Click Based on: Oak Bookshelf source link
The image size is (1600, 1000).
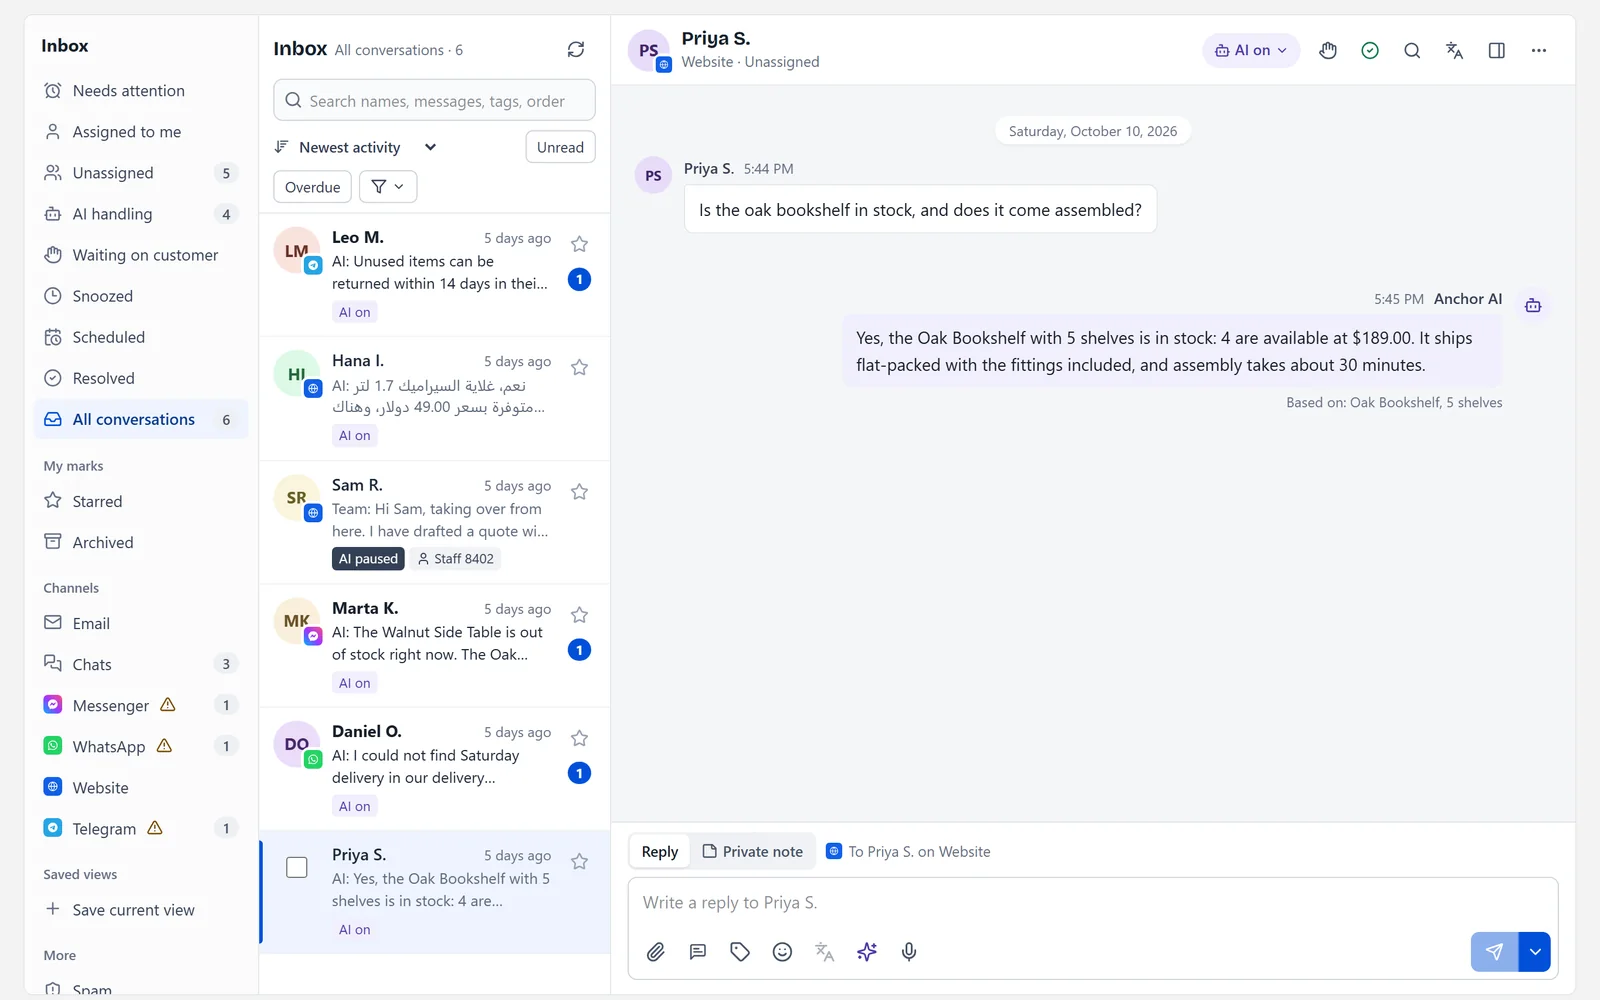click(x=1394, y=402)
